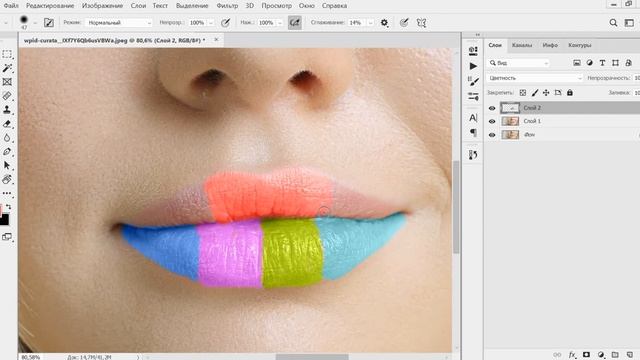The height and width of the screenshot is (360, 640).
Task: Expand the Непрозр. opacity slider arrow
Action: [x=211, y=23]
